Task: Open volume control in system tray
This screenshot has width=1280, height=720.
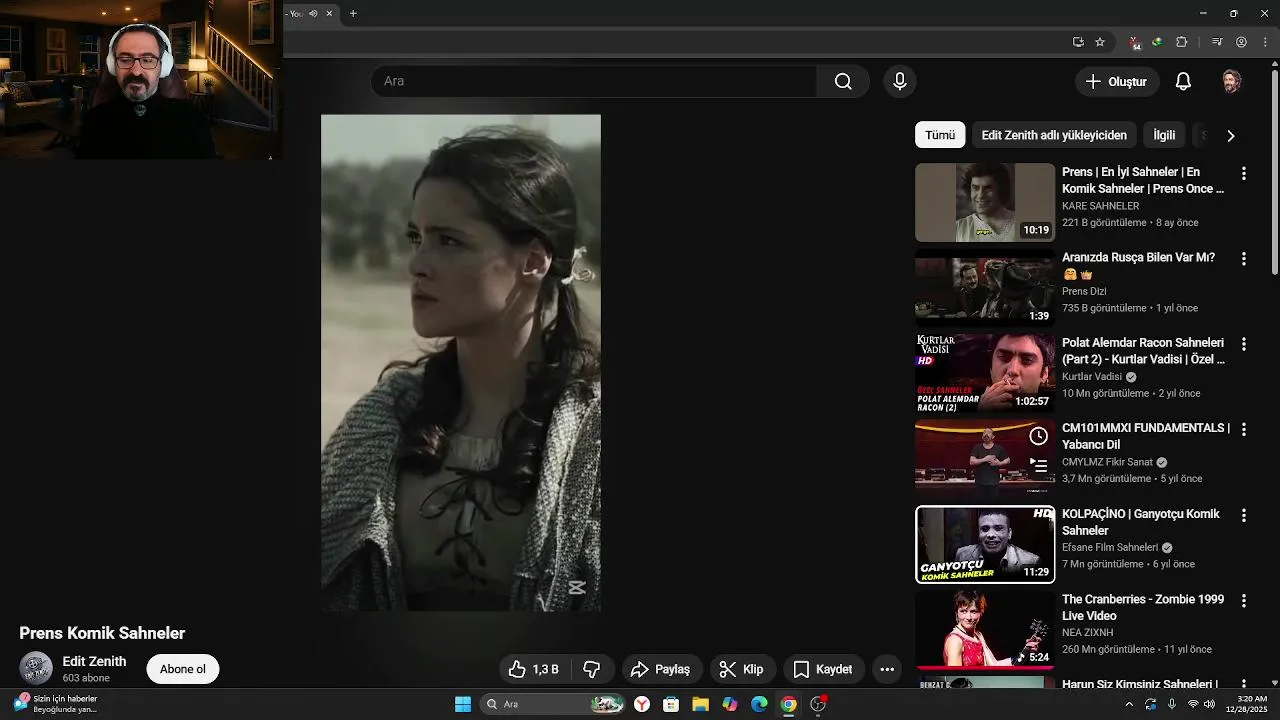Action: point(1210,704)
